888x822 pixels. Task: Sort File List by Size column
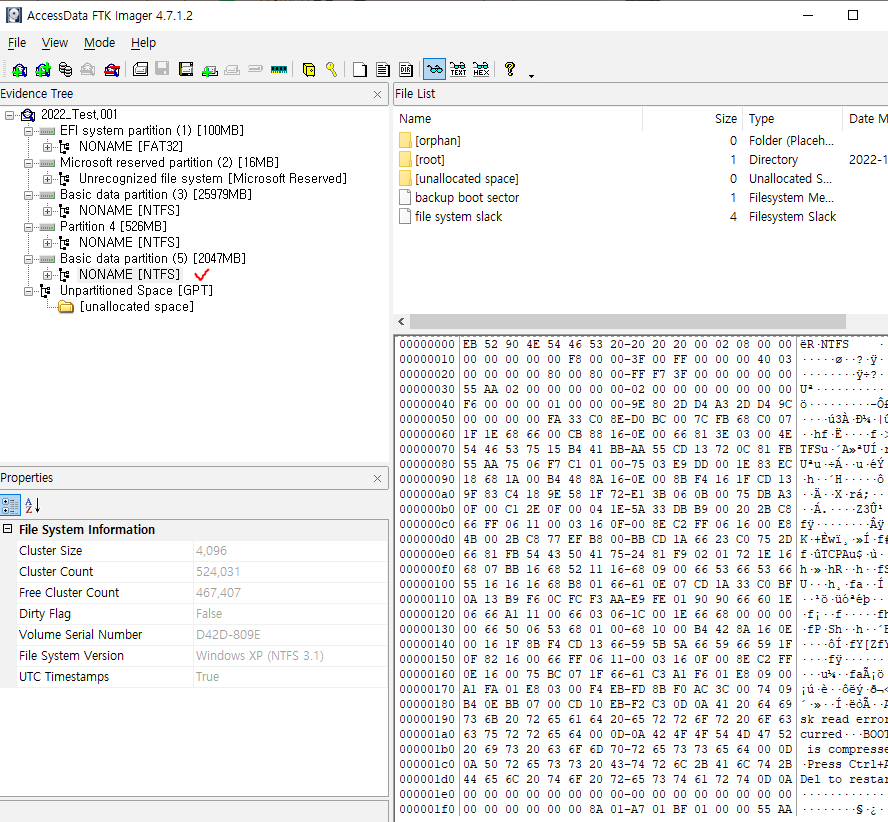coord(693,118)
